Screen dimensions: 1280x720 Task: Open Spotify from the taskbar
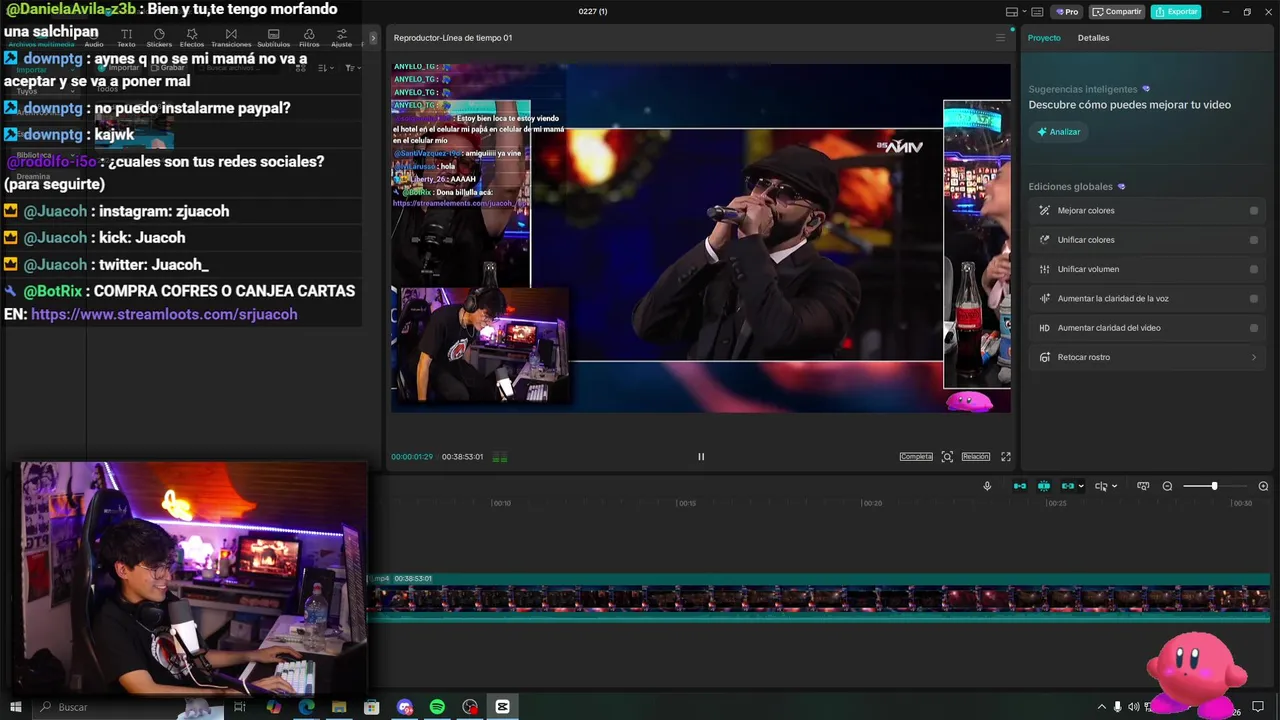click(437, 707)
